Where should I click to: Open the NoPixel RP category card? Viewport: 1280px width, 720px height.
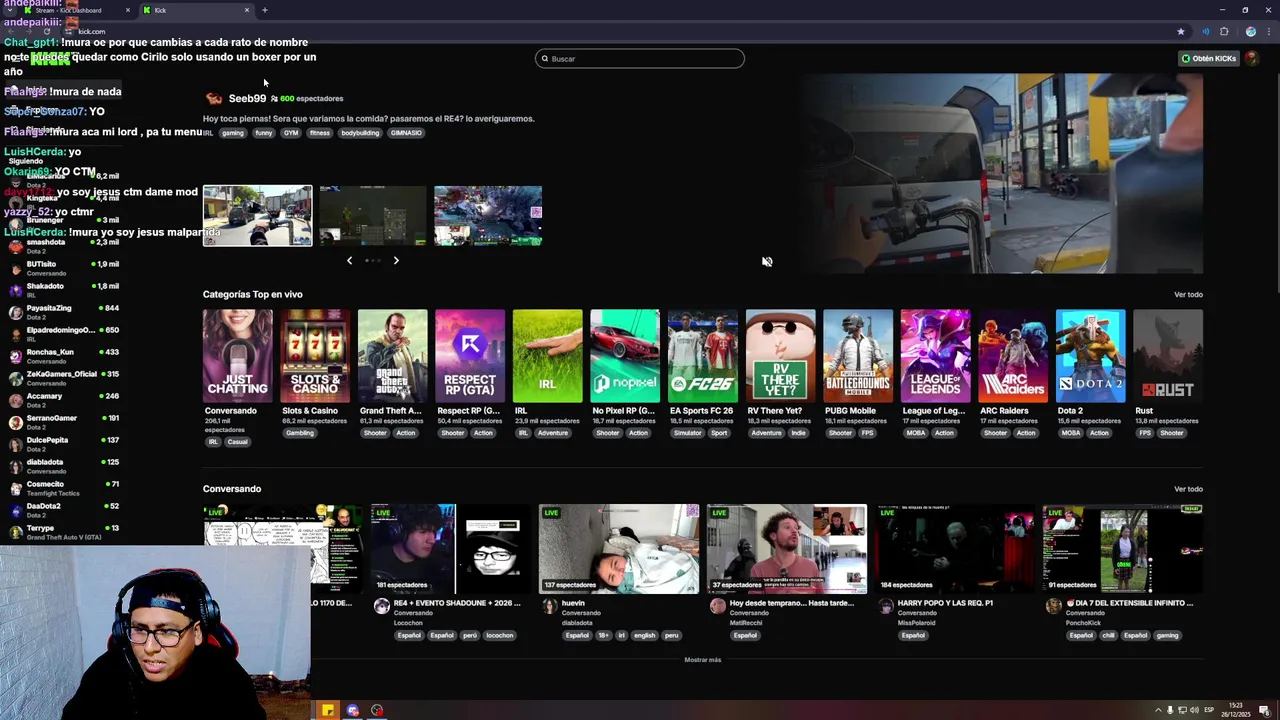coord(625,356)
